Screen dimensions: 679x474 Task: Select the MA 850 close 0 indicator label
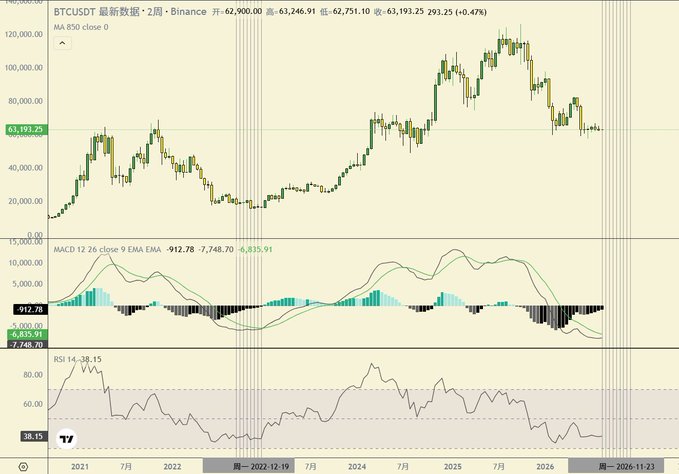click(81, 27)
